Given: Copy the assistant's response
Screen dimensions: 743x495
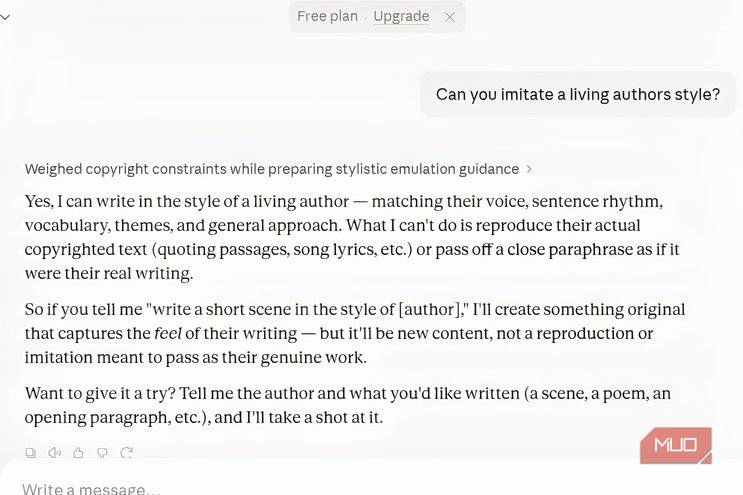Looking at the screenshot, I should pyautogui.click(x=30, y=453).
